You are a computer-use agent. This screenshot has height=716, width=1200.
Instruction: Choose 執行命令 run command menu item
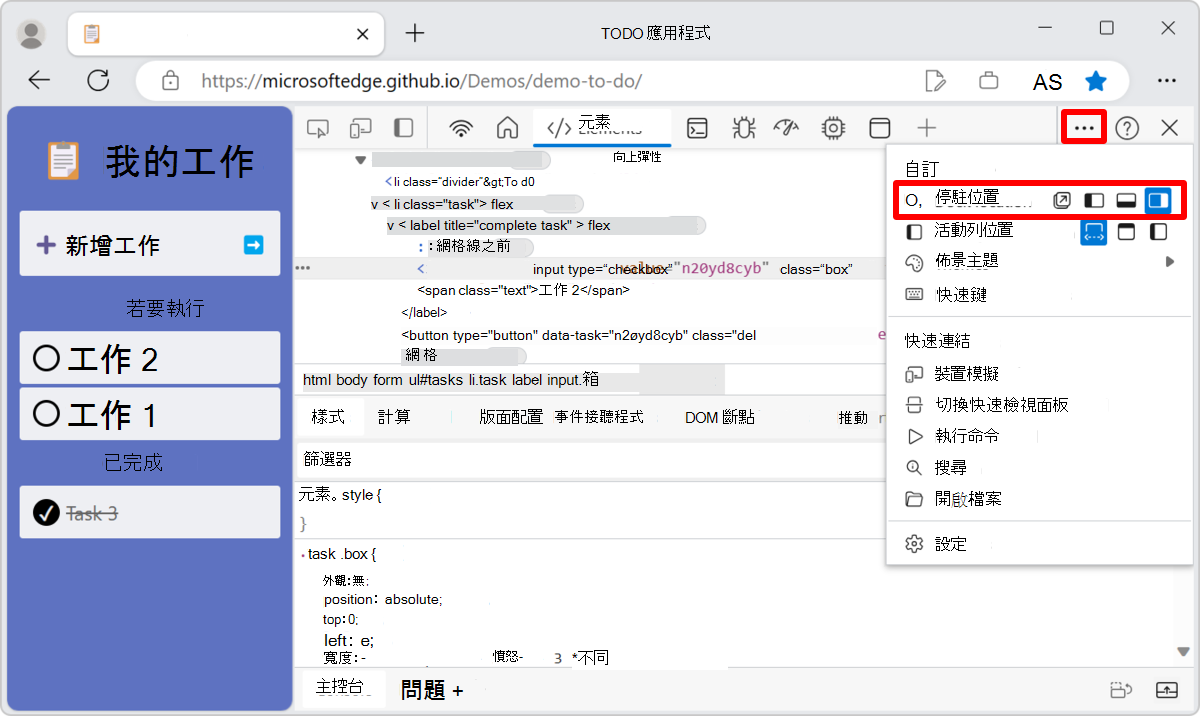point(1040,436)
